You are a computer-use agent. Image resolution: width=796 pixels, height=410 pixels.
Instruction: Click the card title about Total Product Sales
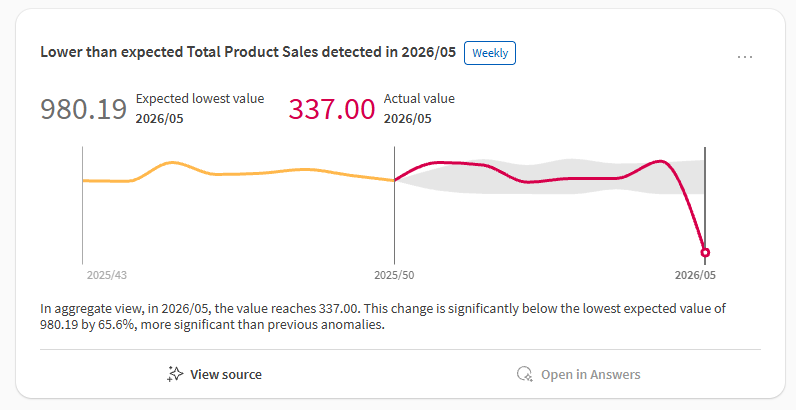248,53
